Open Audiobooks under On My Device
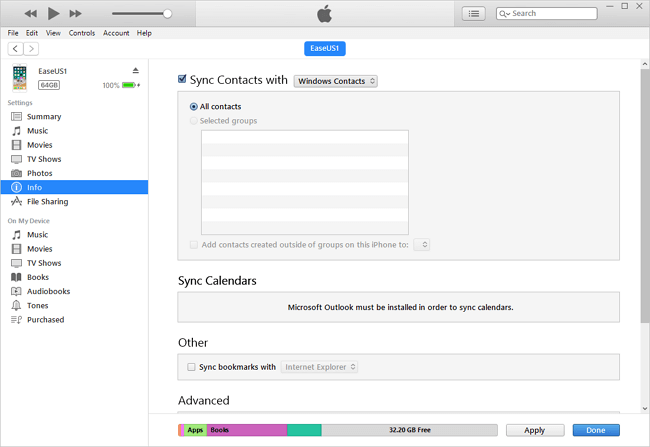This screenshot has width=650, height=447. (x=48, y=291)
